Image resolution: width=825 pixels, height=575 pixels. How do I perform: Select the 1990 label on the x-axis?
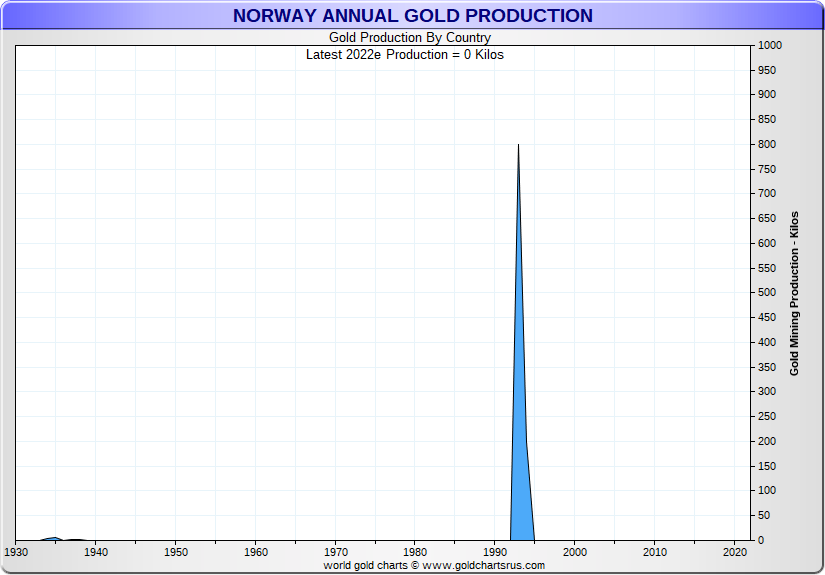(495, 552)
